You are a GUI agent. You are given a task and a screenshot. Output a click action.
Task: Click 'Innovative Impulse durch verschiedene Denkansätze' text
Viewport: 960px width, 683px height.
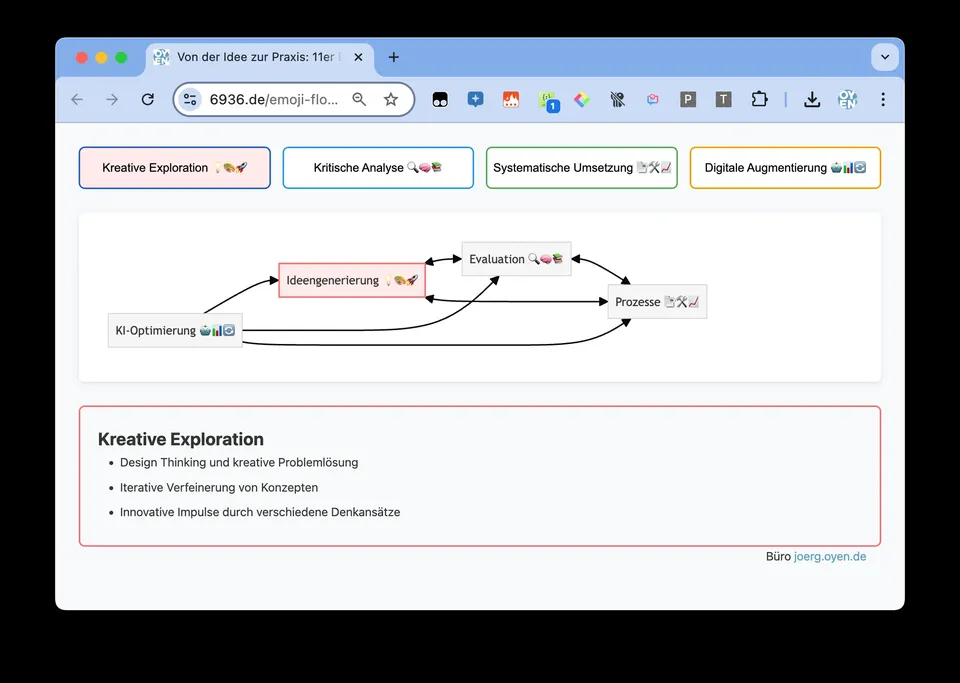(260, 512)
